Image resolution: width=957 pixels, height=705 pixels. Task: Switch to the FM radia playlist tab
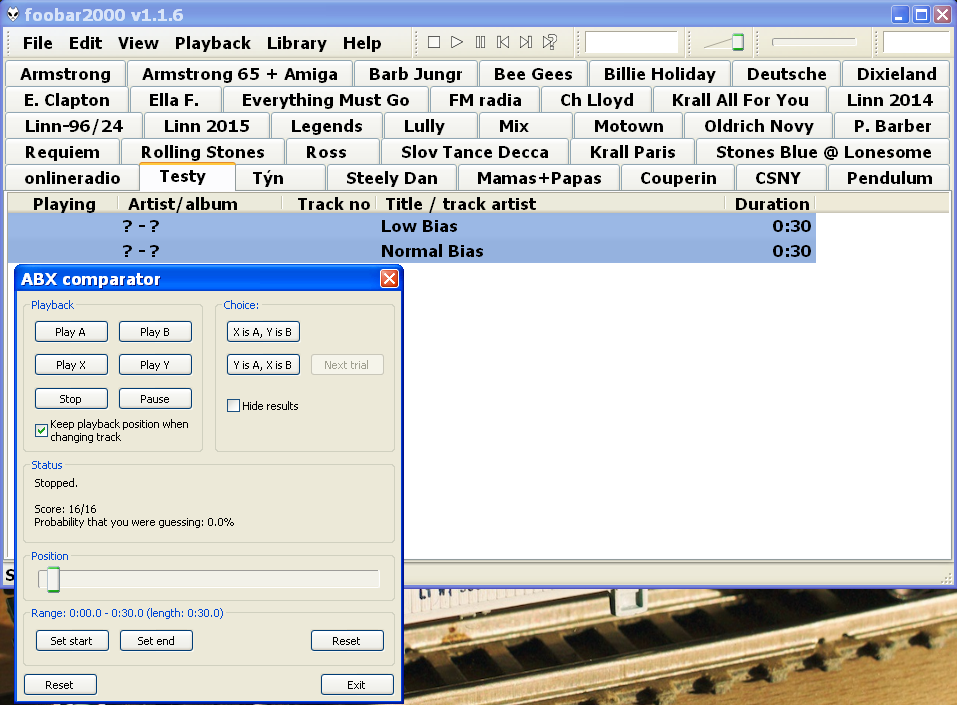(x=485, y=100)
